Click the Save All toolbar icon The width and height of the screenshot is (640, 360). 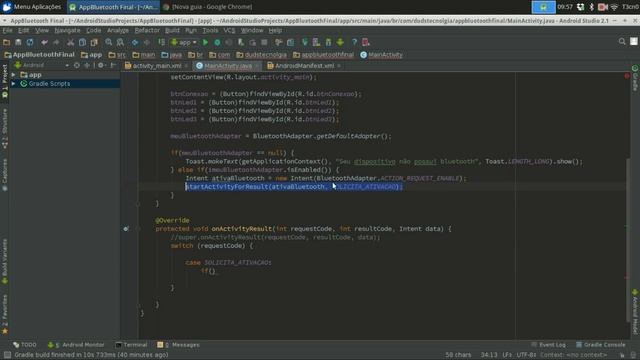tap(18, 42)
